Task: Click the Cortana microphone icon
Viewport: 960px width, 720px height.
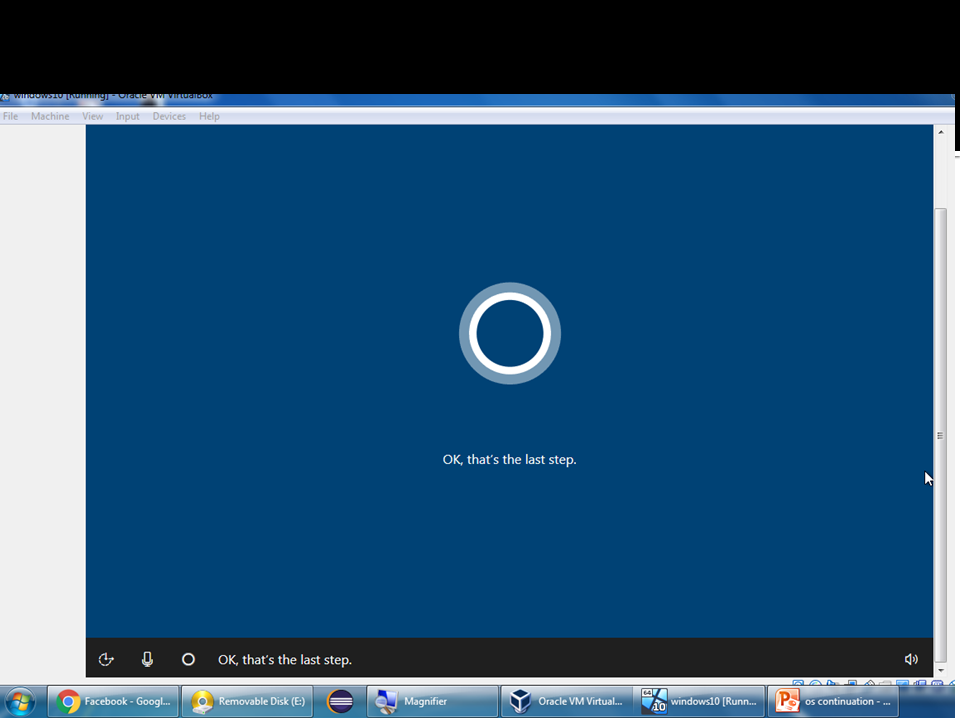Action: (147, 659)
